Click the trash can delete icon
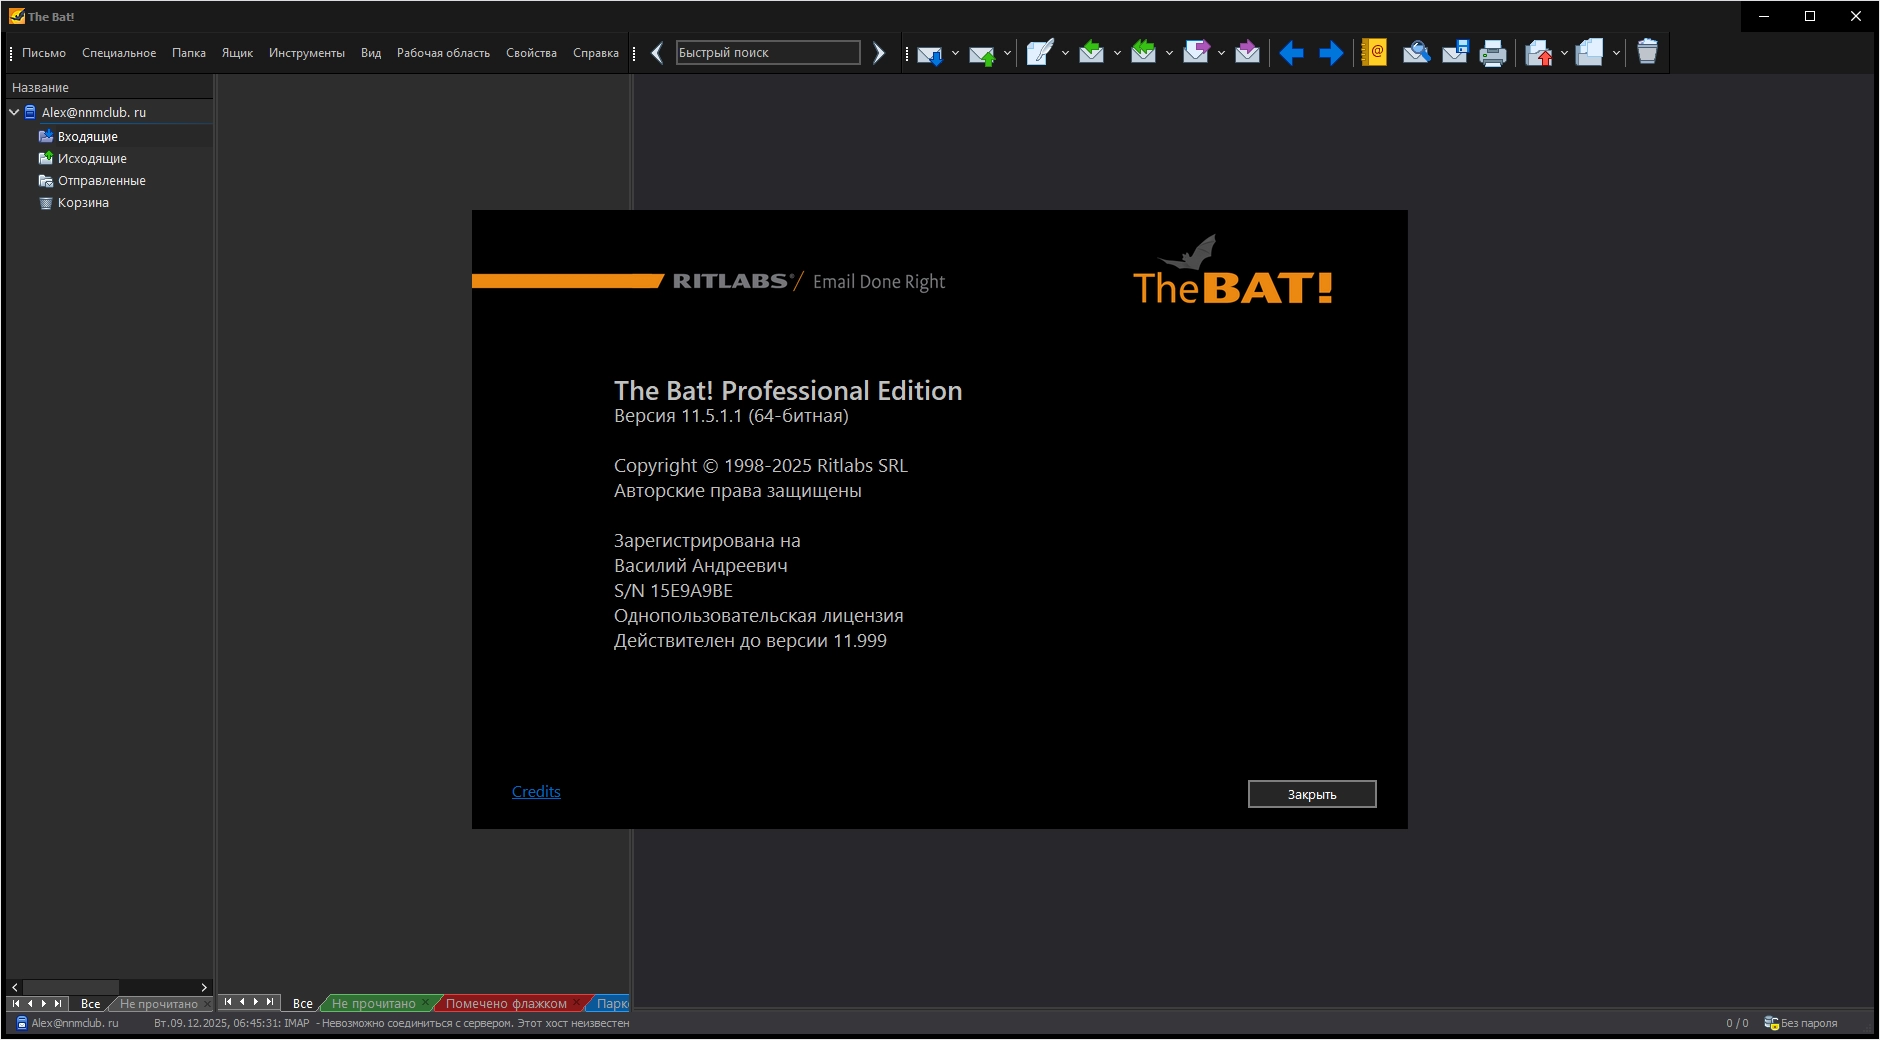1880x1040 pixels. click(x=1647, y=53)
